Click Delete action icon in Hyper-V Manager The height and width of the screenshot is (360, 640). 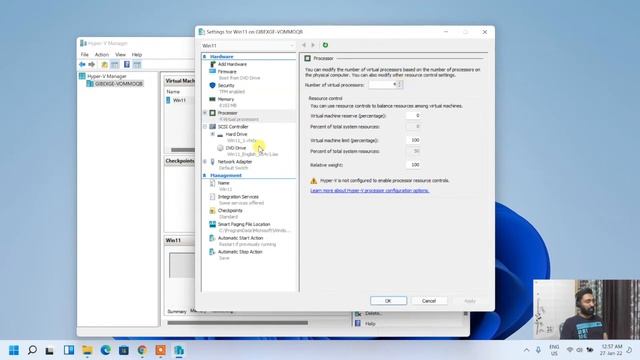coord(358,313)
